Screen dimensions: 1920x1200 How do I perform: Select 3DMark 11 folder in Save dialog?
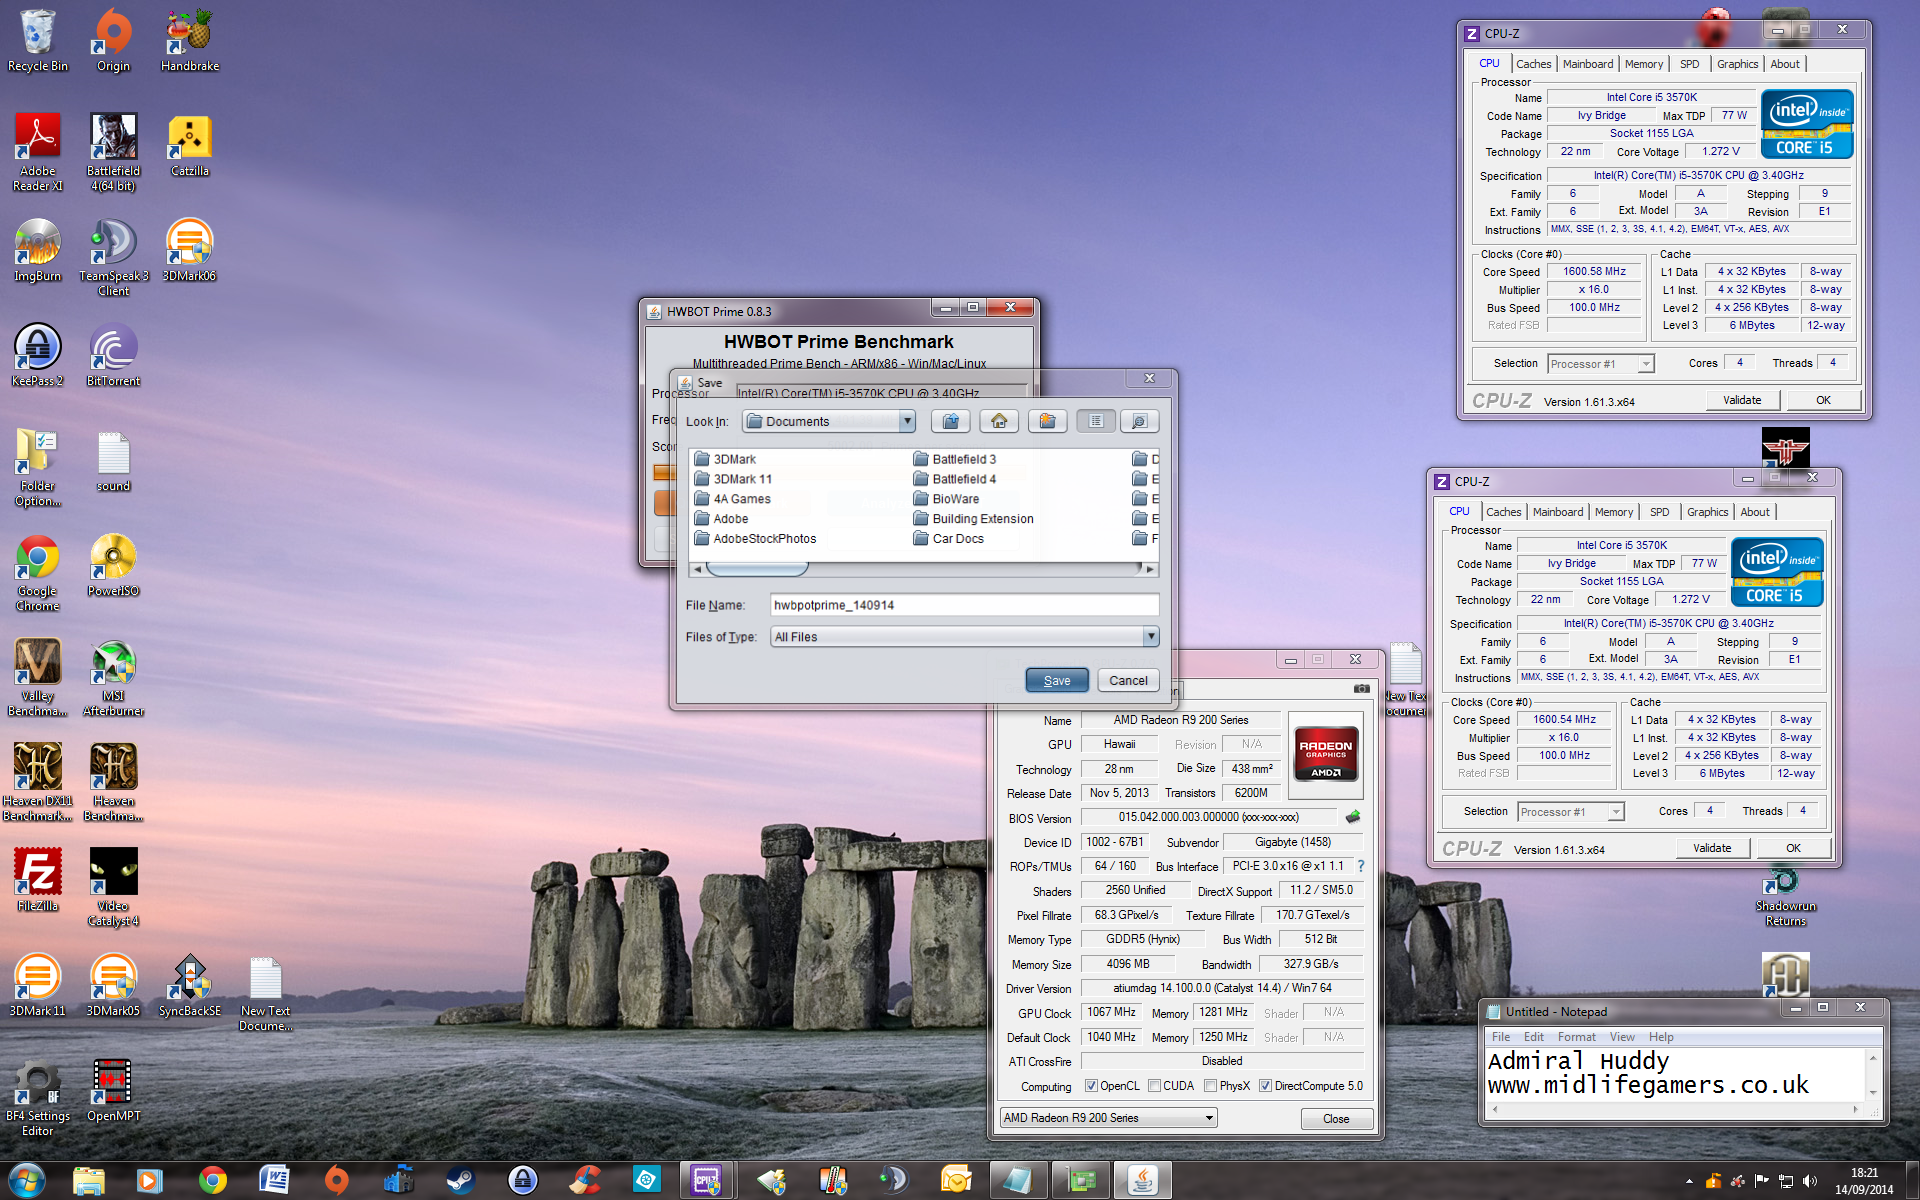coord(733,479)
